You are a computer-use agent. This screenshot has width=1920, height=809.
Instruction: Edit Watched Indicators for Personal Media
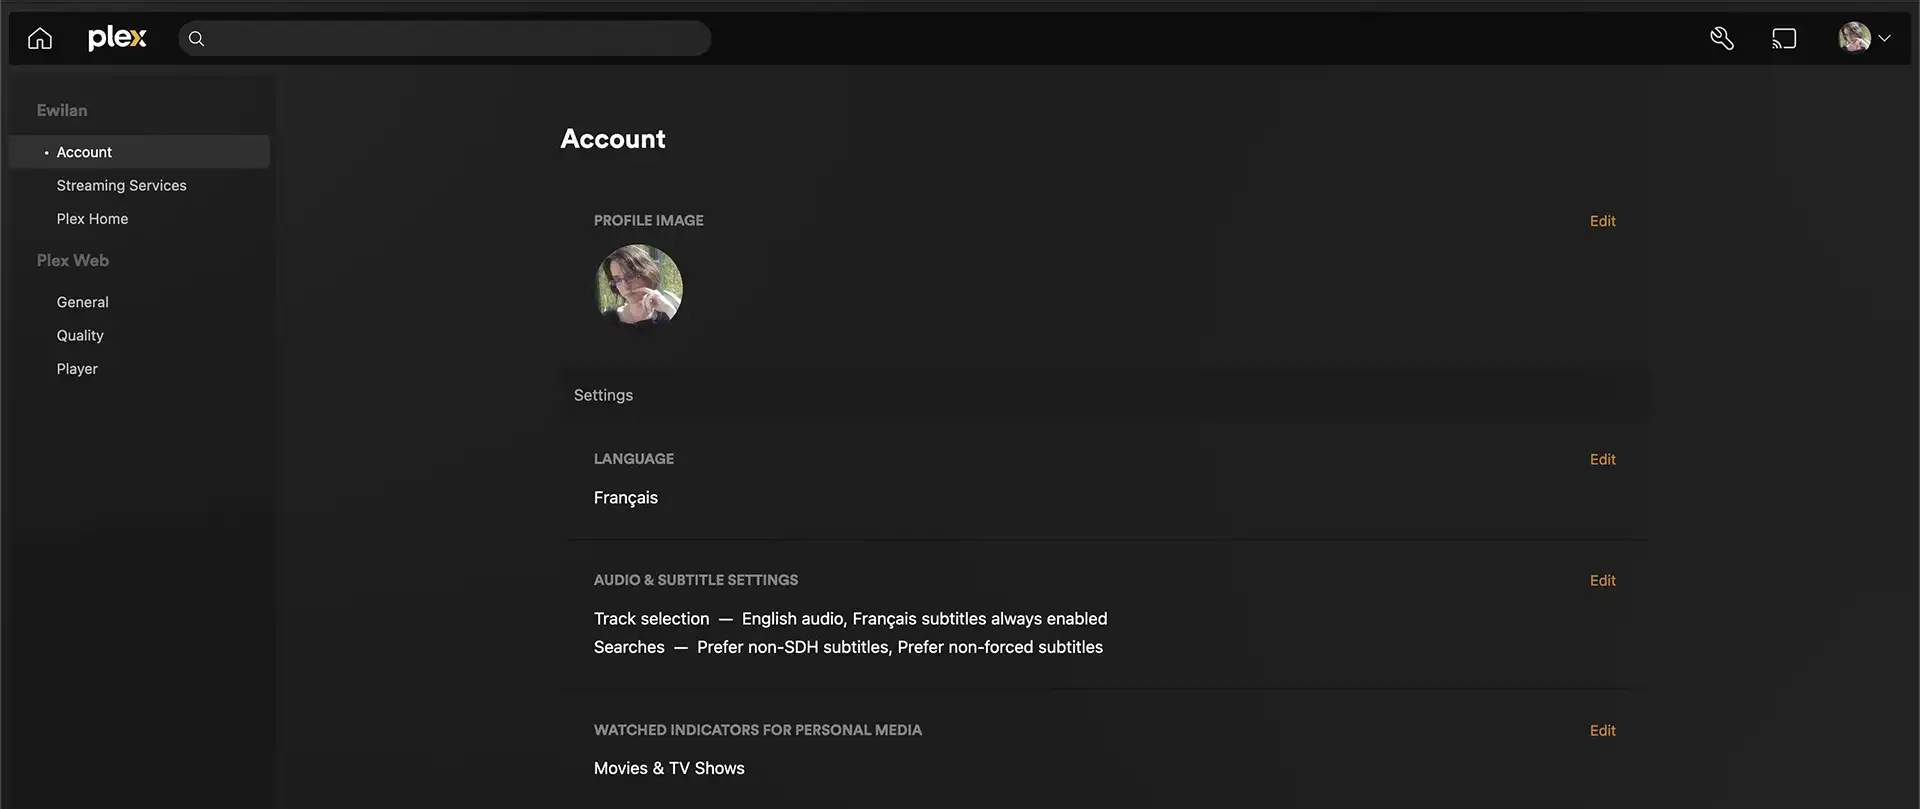(x=1602, y=730)
